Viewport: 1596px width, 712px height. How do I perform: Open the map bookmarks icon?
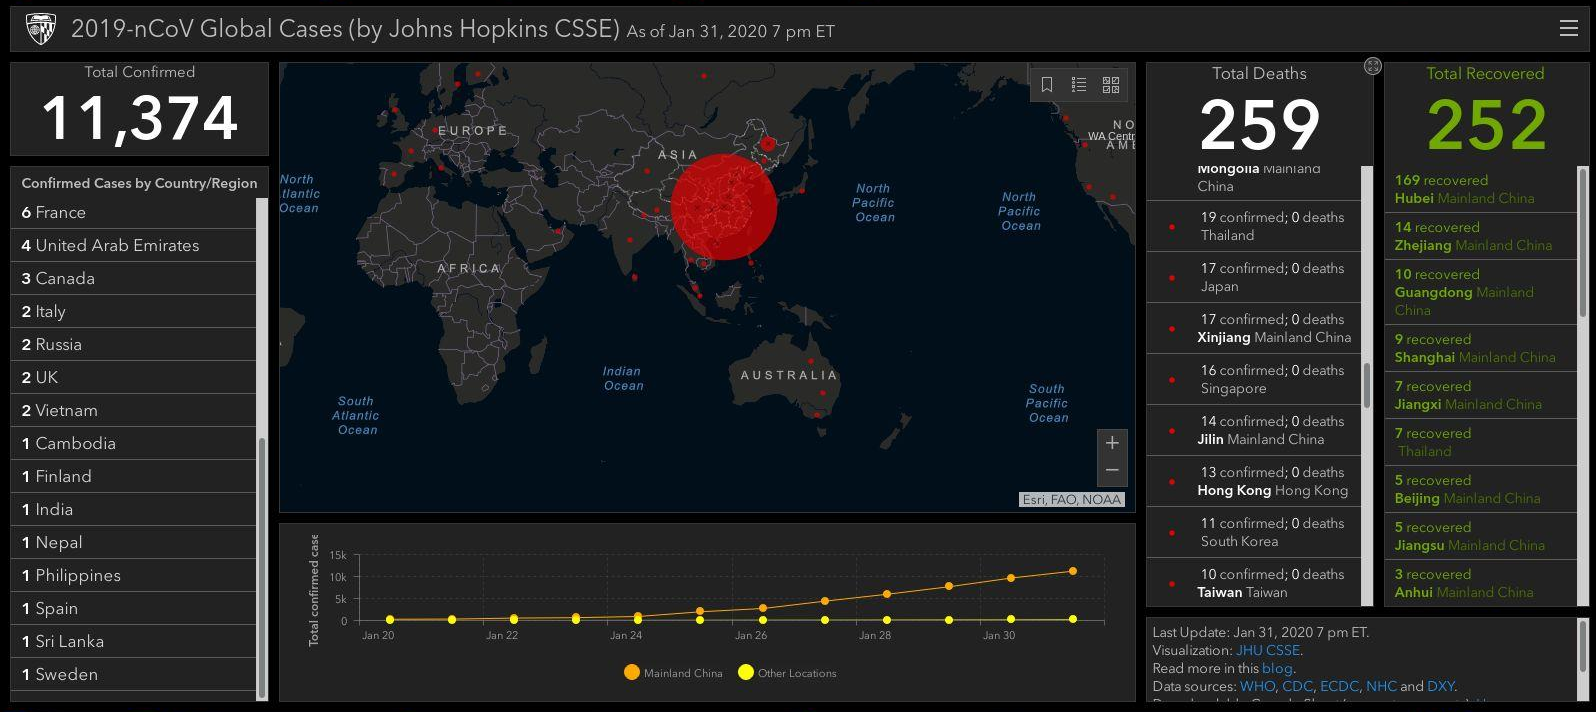(x=1047, y=85)
